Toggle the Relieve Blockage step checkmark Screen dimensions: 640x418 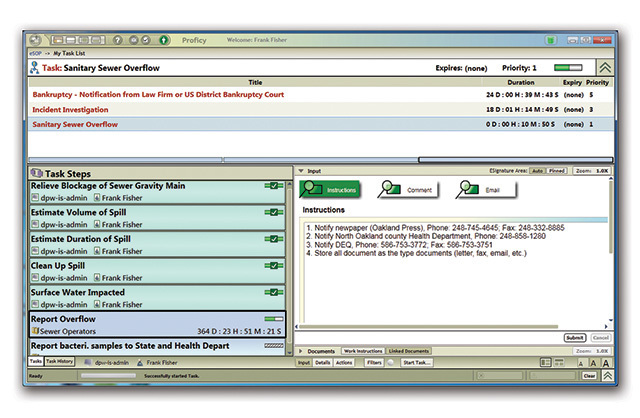271,186
